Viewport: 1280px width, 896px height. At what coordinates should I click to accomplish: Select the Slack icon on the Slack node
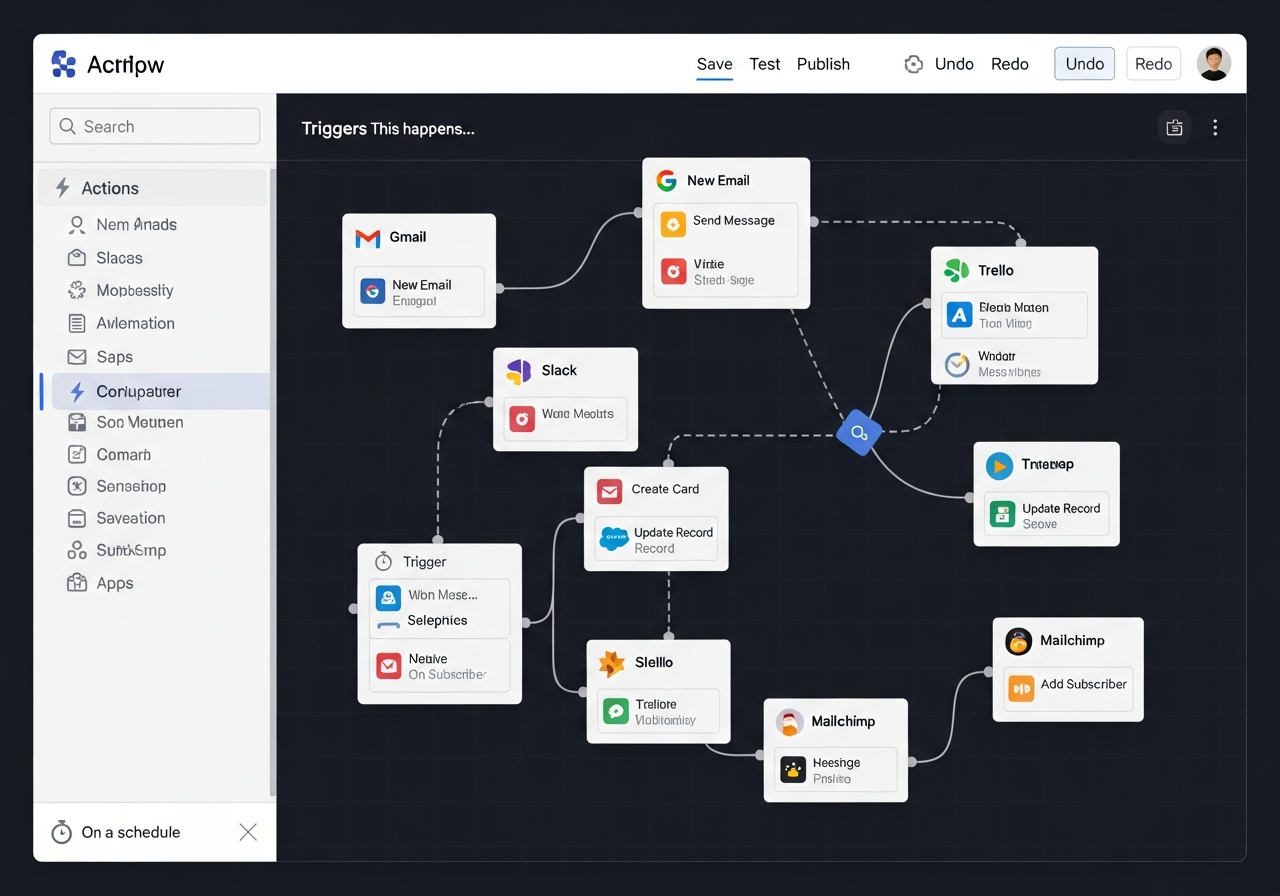point(520,370)
